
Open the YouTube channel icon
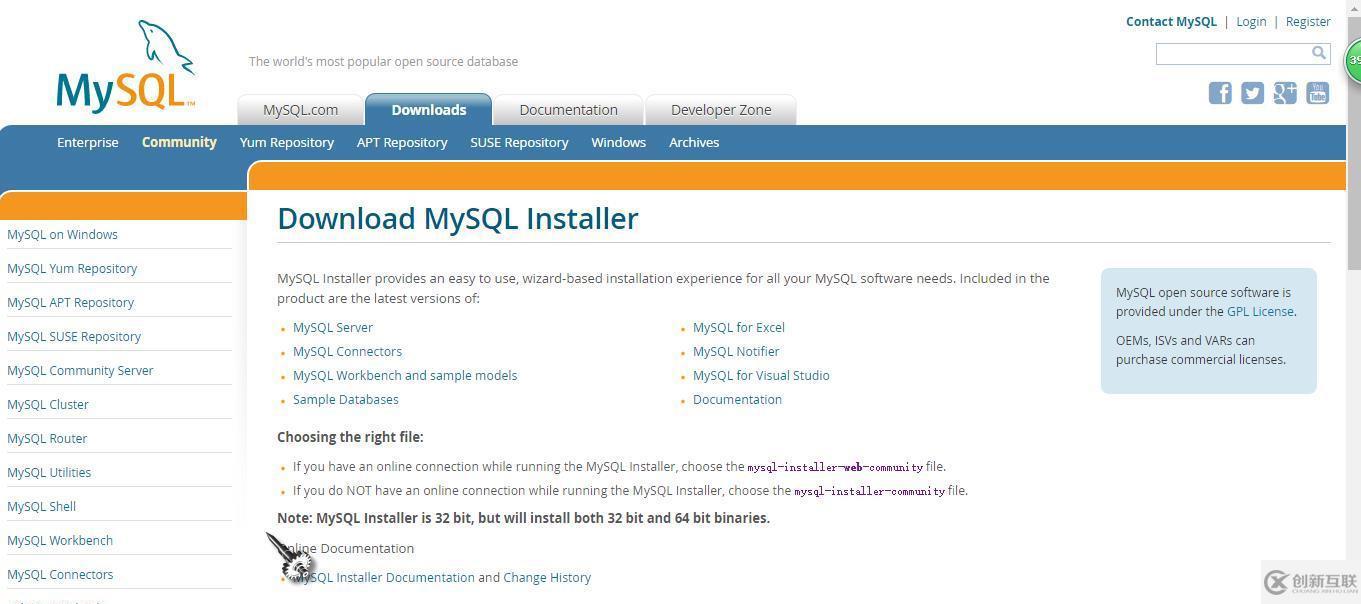(1318, 93)
